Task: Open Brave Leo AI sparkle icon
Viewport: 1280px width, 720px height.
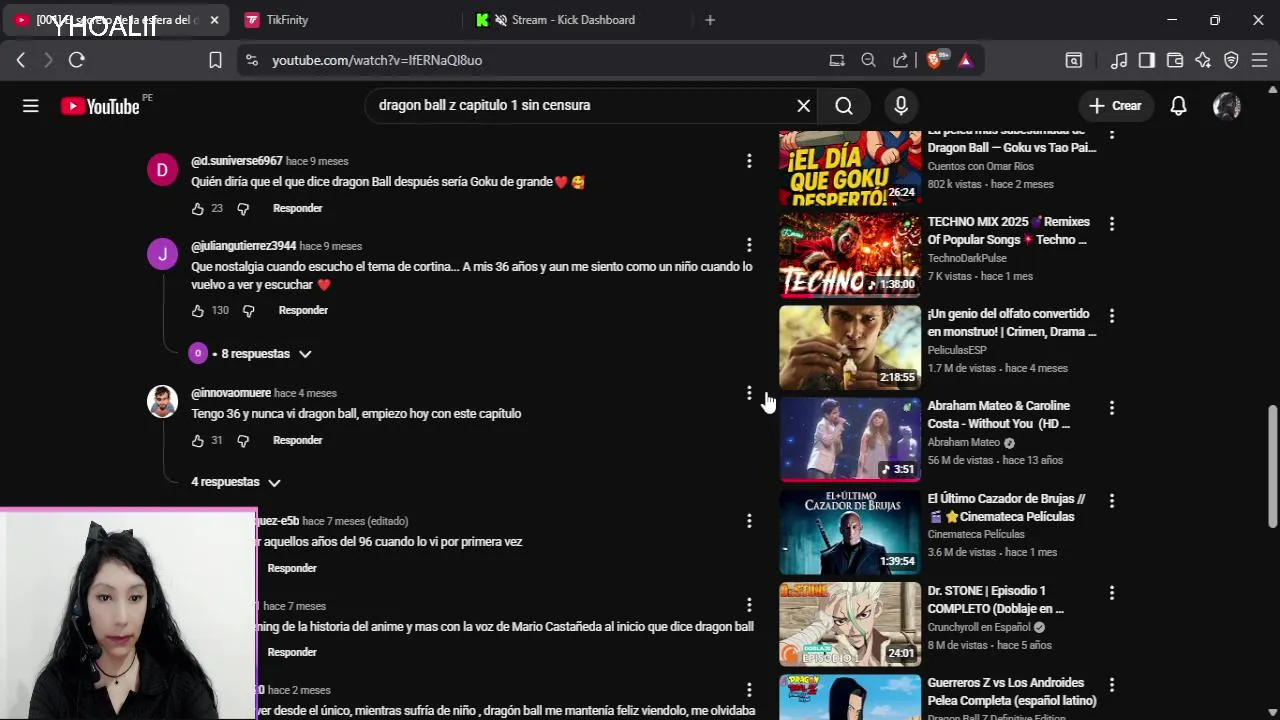Action: coord(1203,60)
